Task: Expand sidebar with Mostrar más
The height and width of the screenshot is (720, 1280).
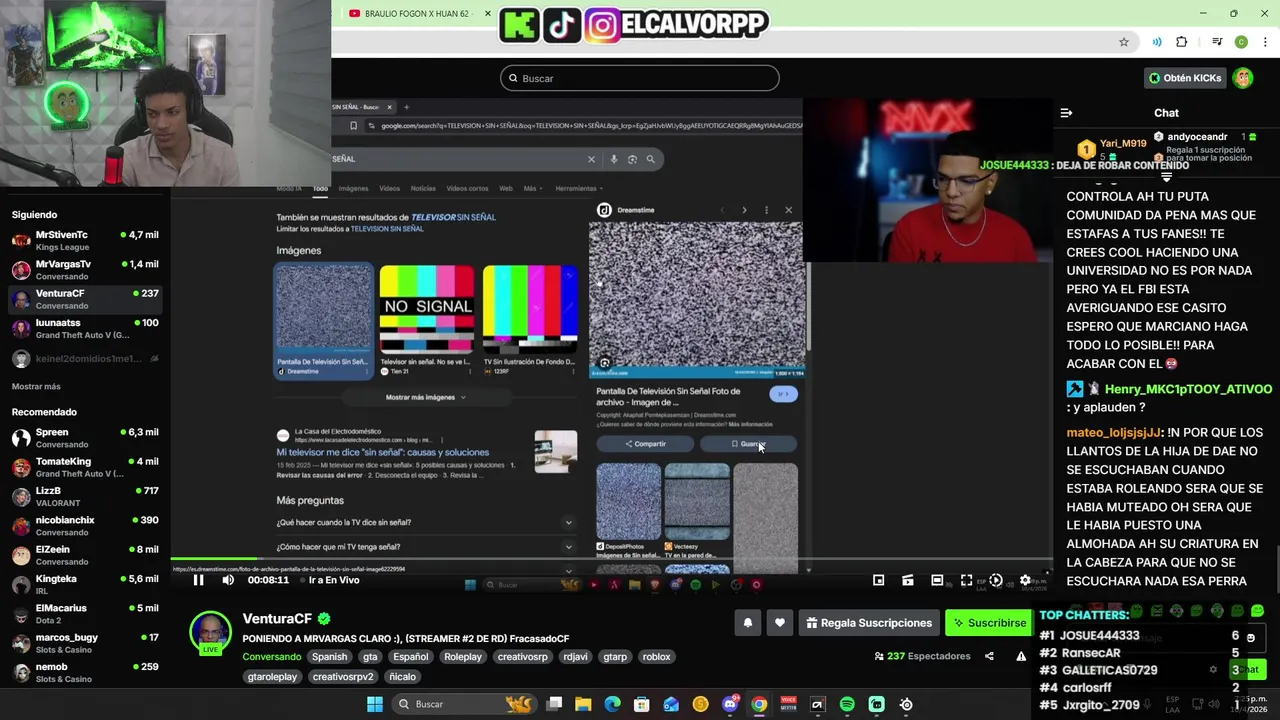Action: coord(36,386)
